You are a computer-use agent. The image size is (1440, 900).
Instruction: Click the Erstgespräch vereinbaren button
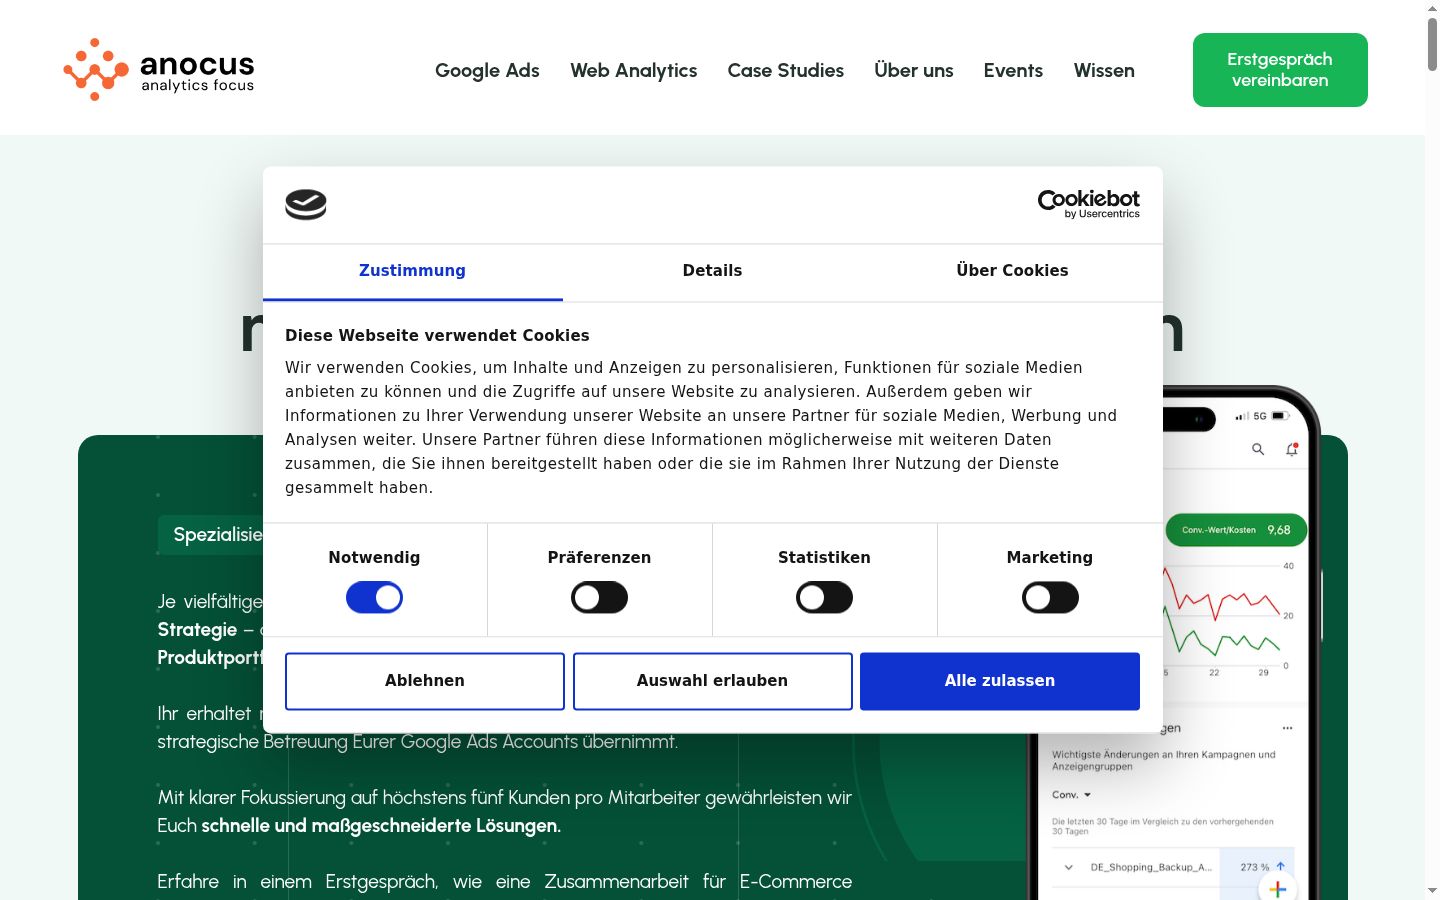click(x=1280, y=70)
